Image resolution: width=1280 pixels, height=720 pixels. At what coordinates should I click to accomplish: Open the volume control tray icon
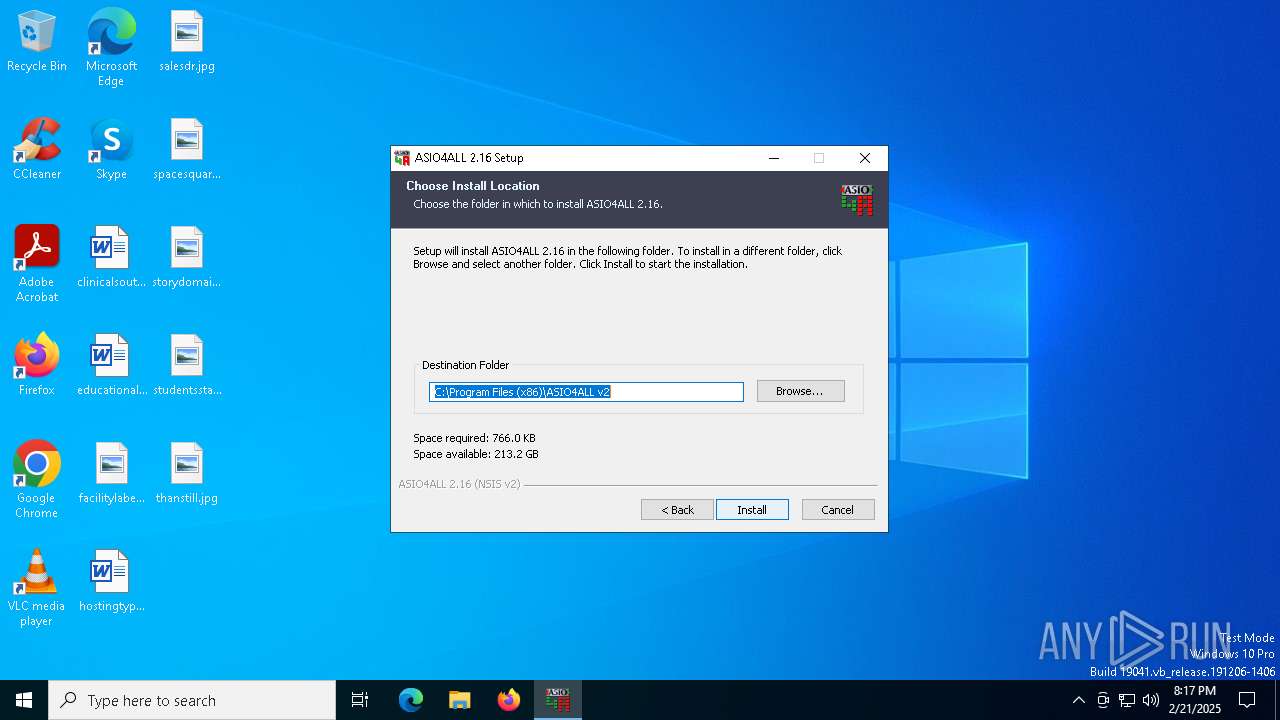(1151, 700)
